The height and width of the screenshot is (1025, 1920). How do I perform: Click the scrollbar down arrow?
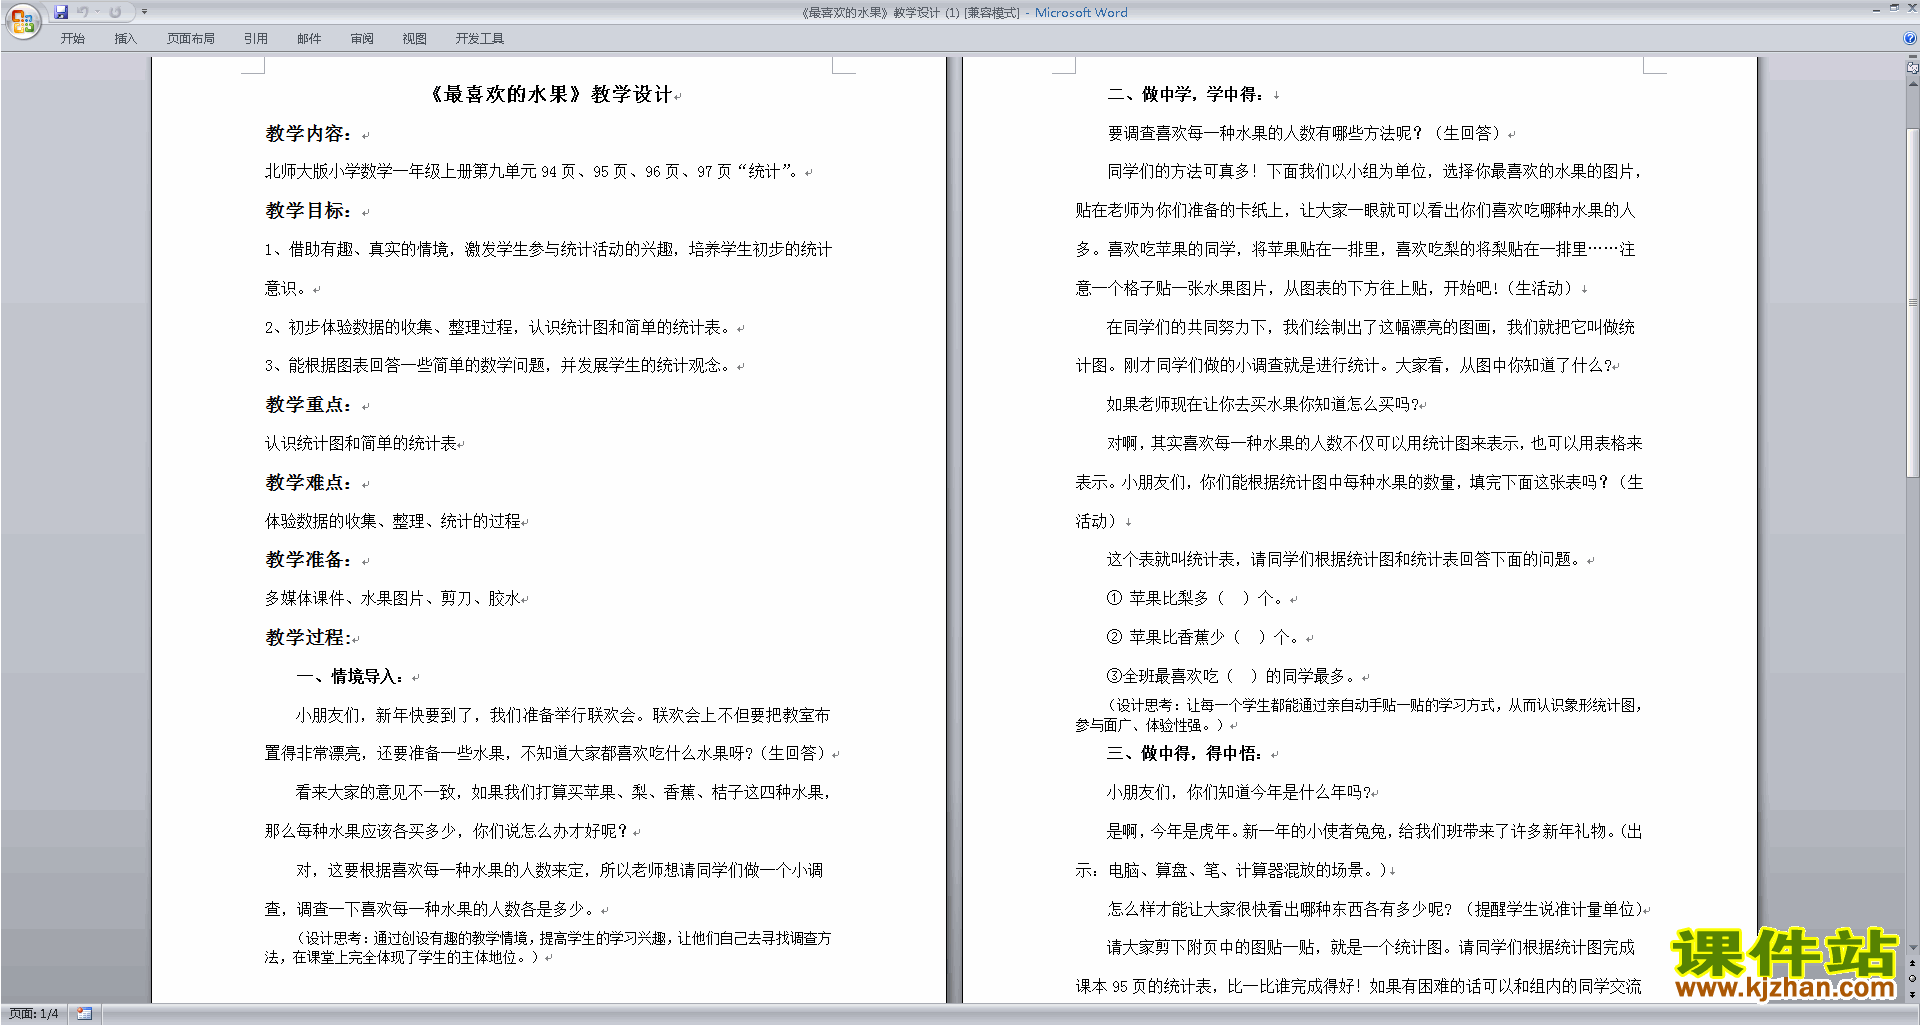coord(1913,948)
